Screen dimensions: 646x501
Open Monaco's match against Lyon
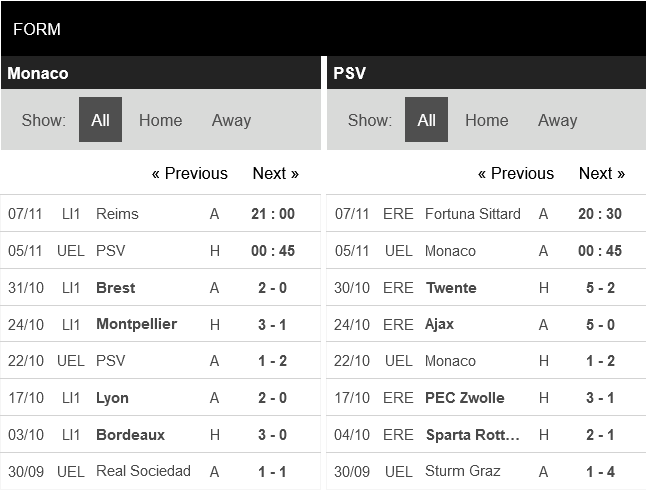coord(112,398)
